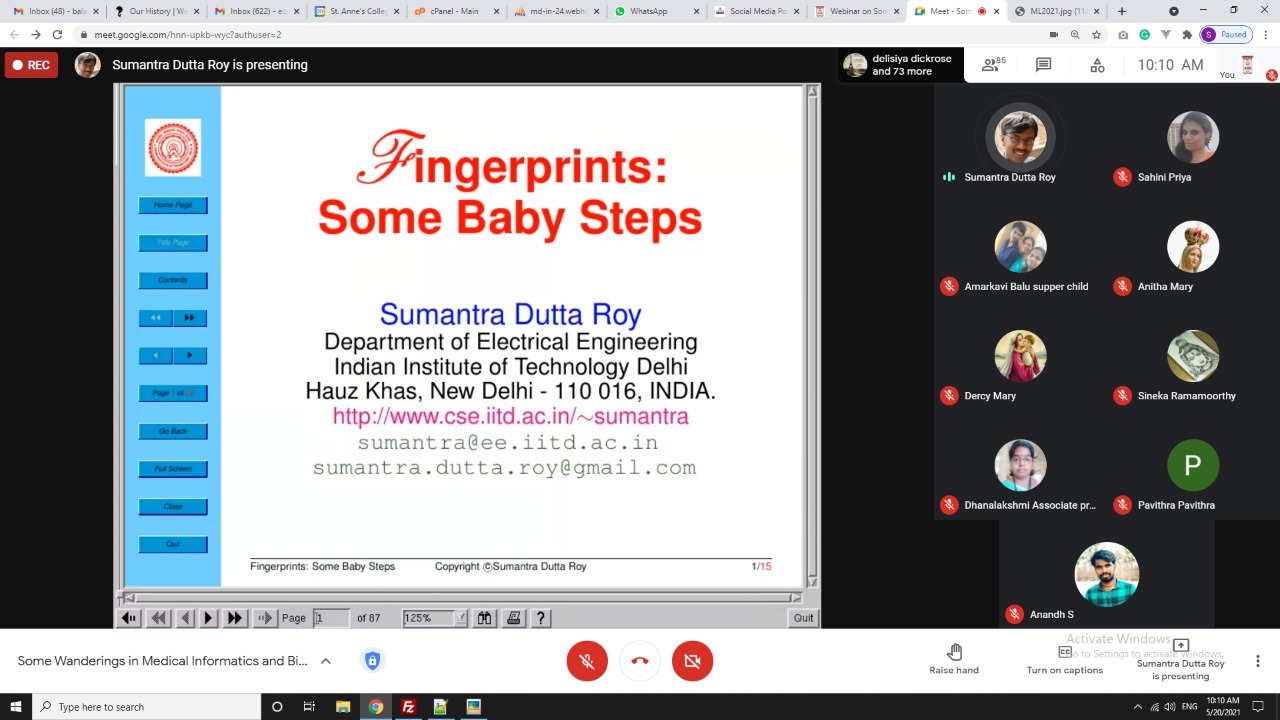Click the next-page arrow in the presented viewer toolbar
The image size is (1280, 720).
point(208,618)
